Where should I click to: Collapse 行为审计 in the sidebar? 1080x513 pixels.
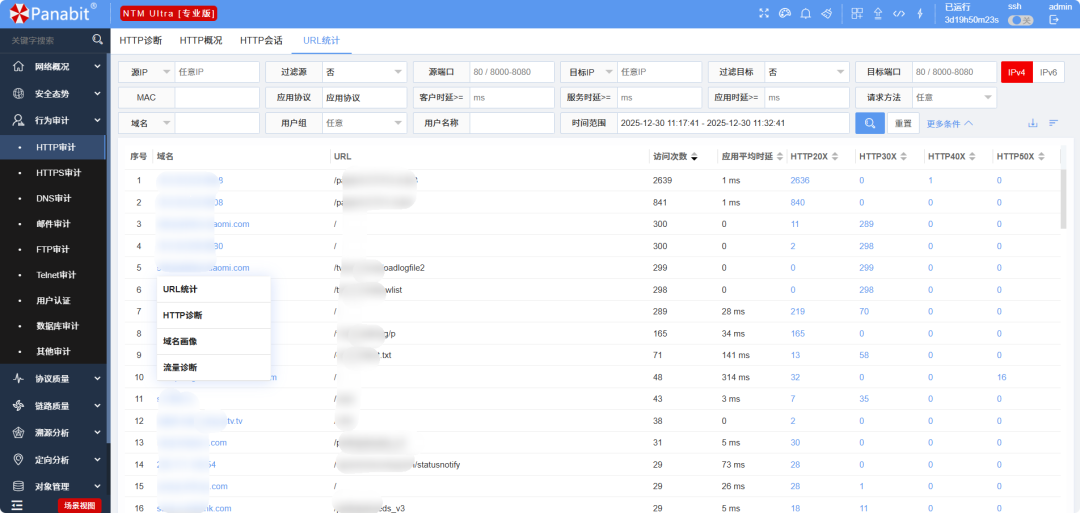[54, 120]
